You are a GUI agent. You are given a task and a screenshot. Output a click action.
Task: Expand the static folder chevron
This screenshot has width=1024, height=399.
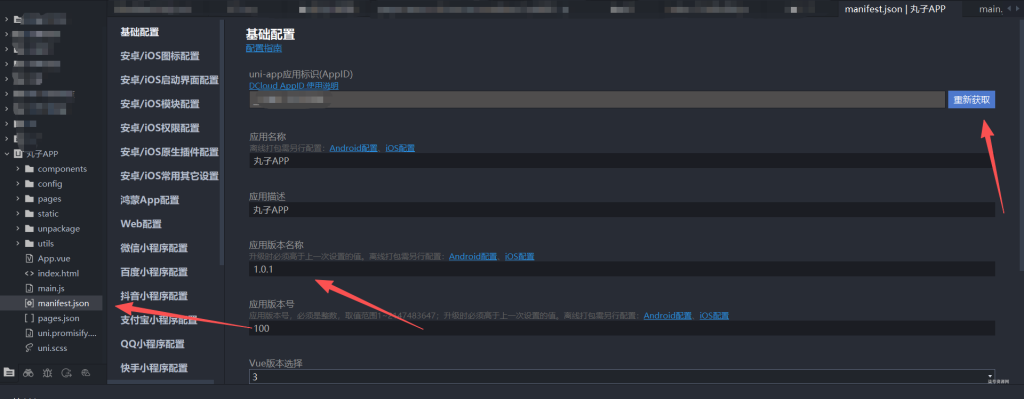[18, 214]
